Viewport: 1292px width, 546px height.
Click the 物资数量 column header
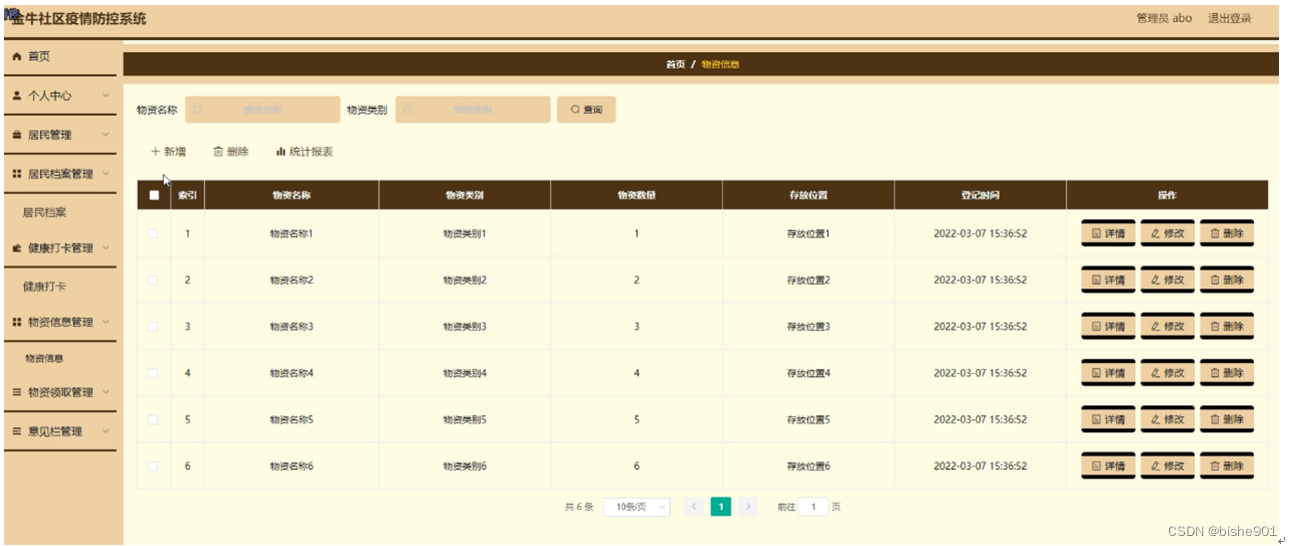click(x=636, y=195)
